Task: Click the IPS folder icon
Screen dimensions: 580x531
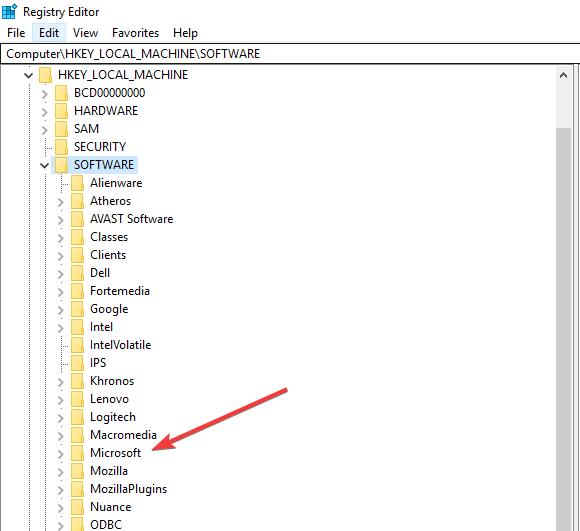Action: pos(77,363)
